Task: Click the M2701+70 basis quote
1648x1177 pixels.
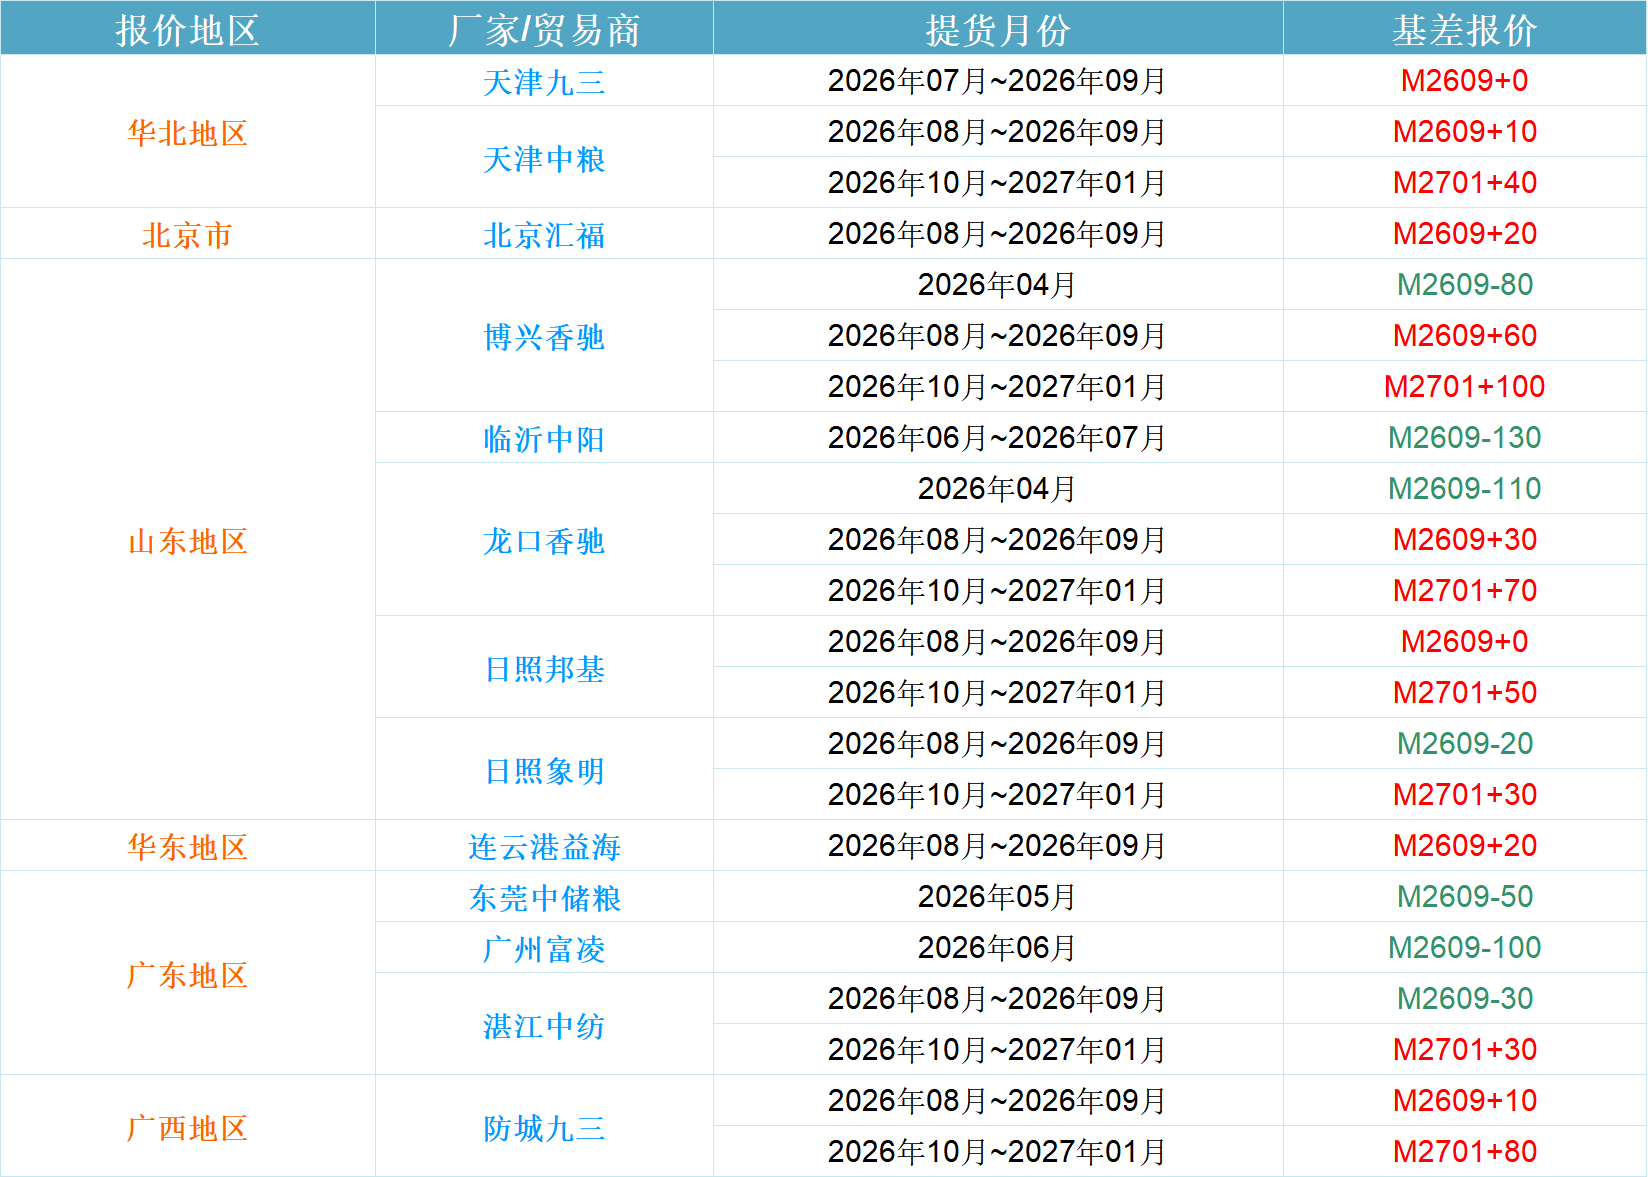Action: point(1464,591)
